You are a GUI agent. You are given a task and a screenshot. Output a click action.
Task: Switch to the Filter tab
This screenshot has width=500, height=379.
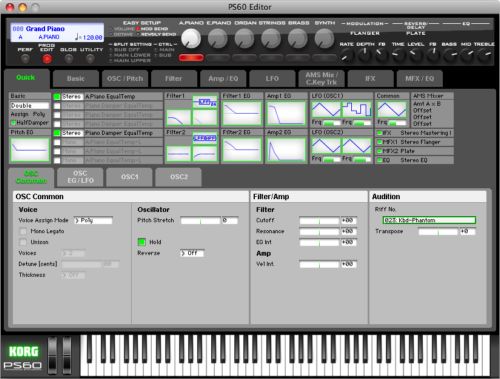(173, 79)
